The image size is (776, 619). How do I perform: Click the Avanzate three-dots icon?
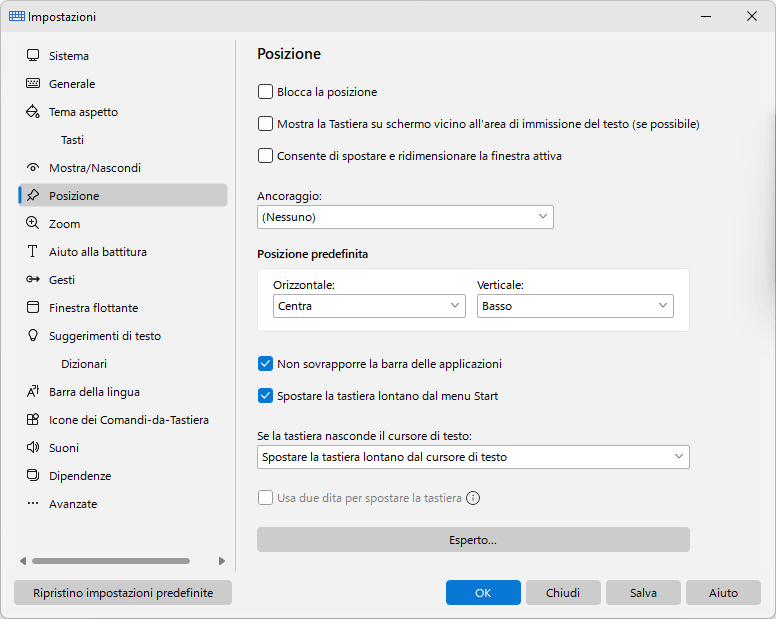tap(33, 503)
